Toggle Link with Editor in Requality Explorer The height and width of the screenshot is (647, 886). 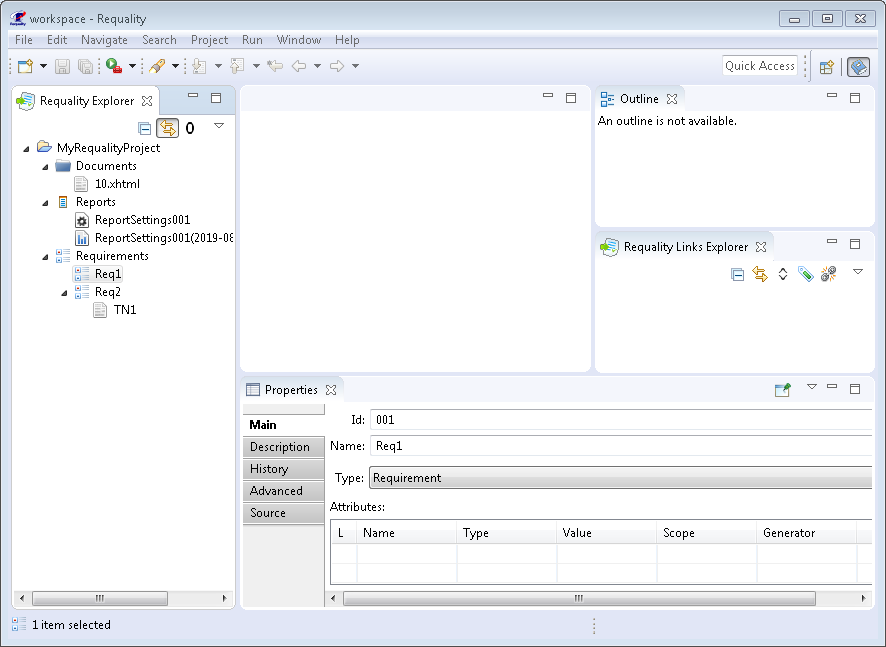tap(168, 128)
